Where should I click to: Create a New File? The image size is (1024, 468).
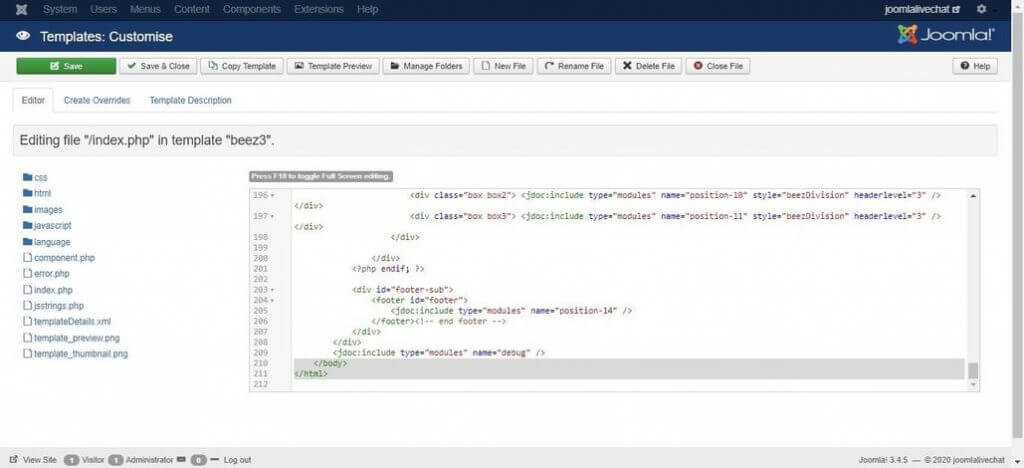tap(504, 66)
